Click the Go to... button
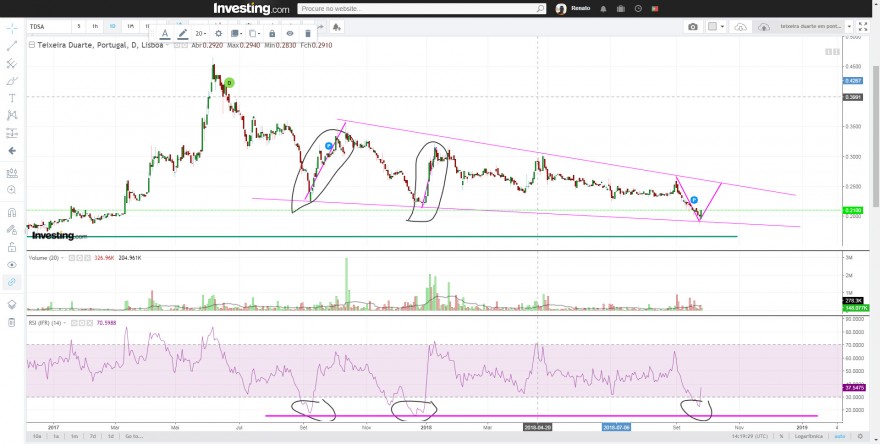Viewport: 880px width, 444px height. click(134, 436)
